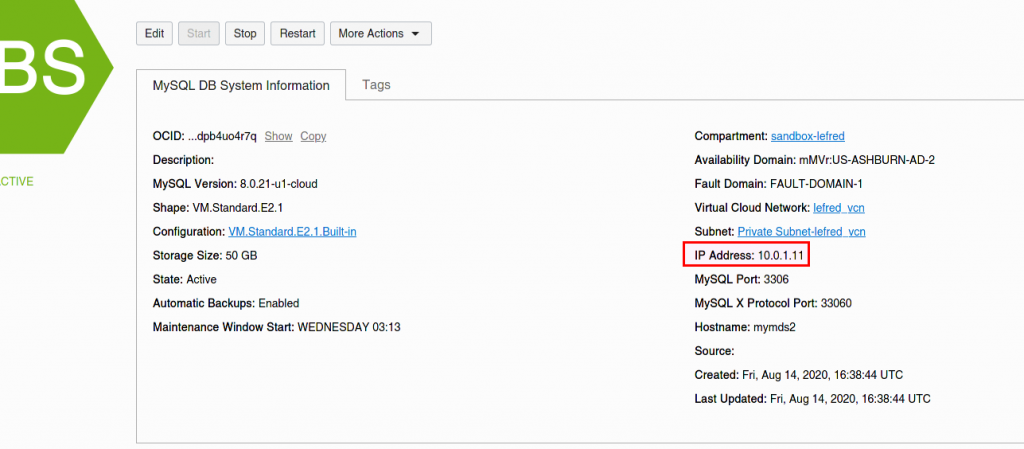Click the Edit button
Screen dimensions: 1024x449
tap(154, 33)
